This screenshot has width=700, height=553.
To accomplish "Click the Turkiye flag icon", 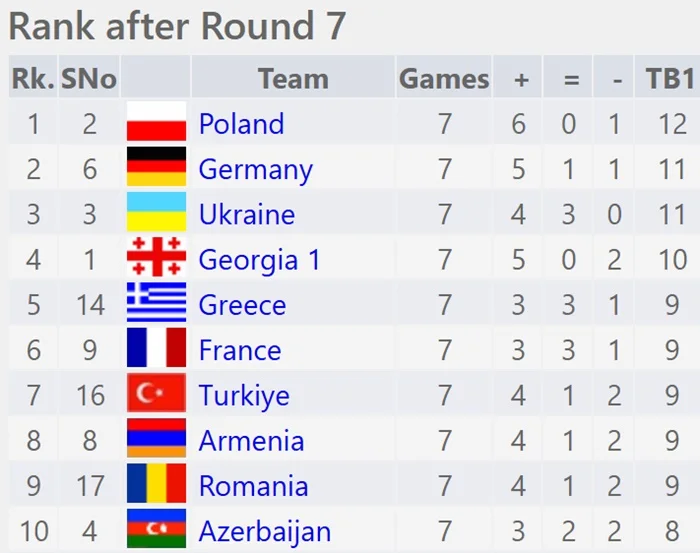I will pos(156,395).
